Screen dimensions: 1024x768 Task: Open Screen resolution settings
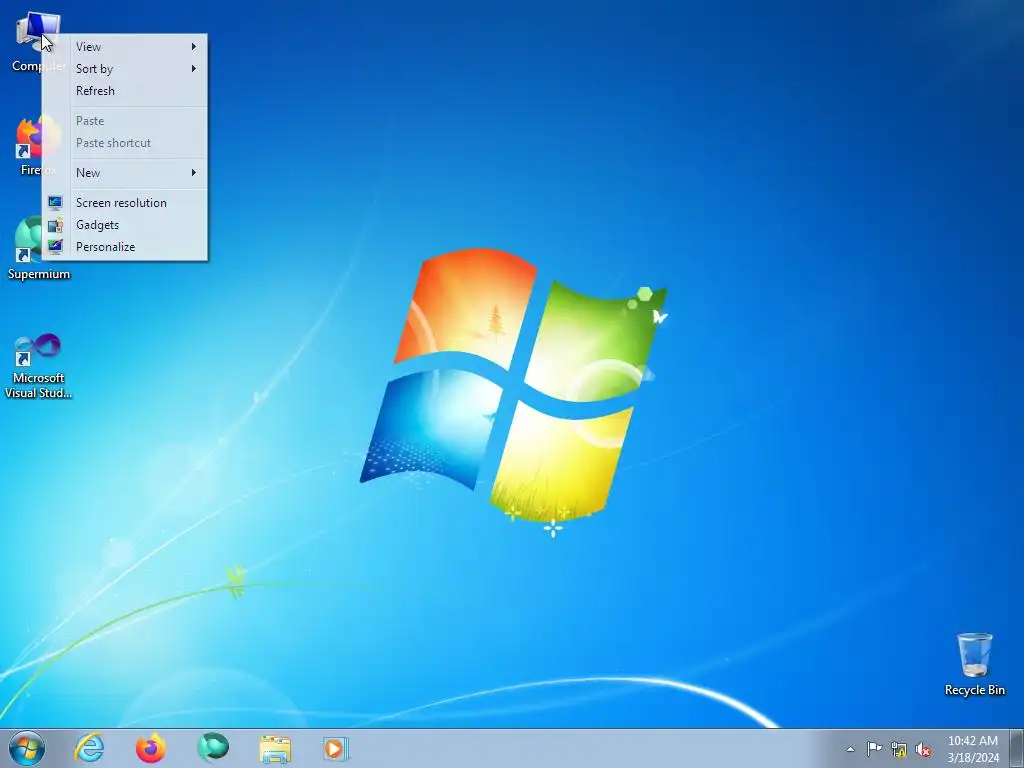125,202
